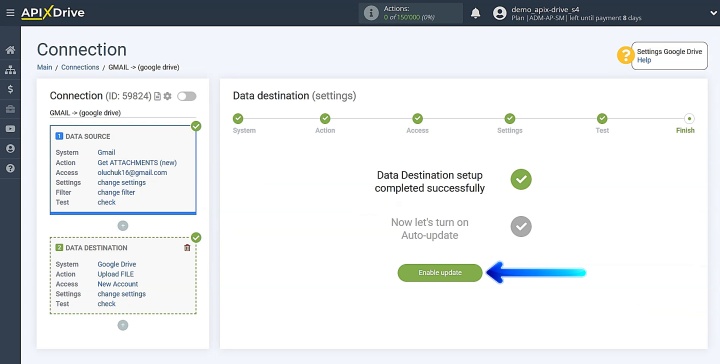The height and width of the screenshot is (364, 720).
Task: Click the oluchuk16@gmail.com access link
Action: point(132,173)
